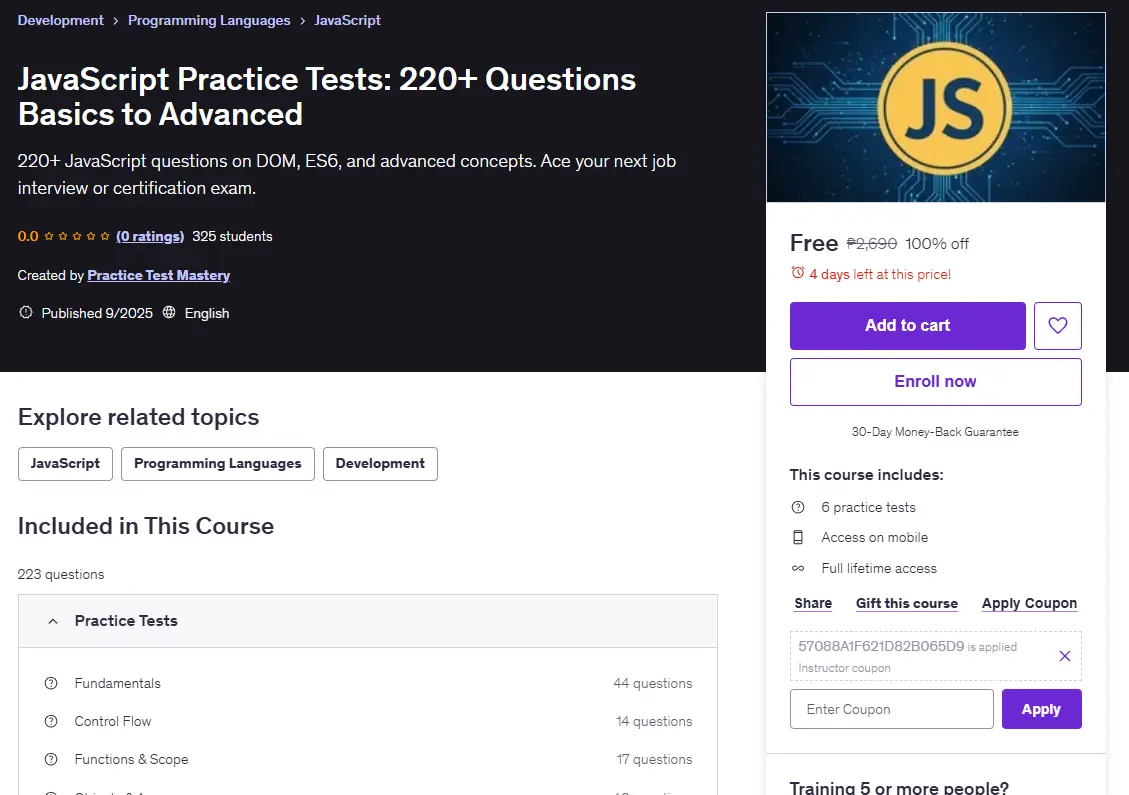Image resolution: width=1129 pixels, height=795 pixels.
Task: Click the '4 days left at this price!' text
Action: tap(880, 274)
